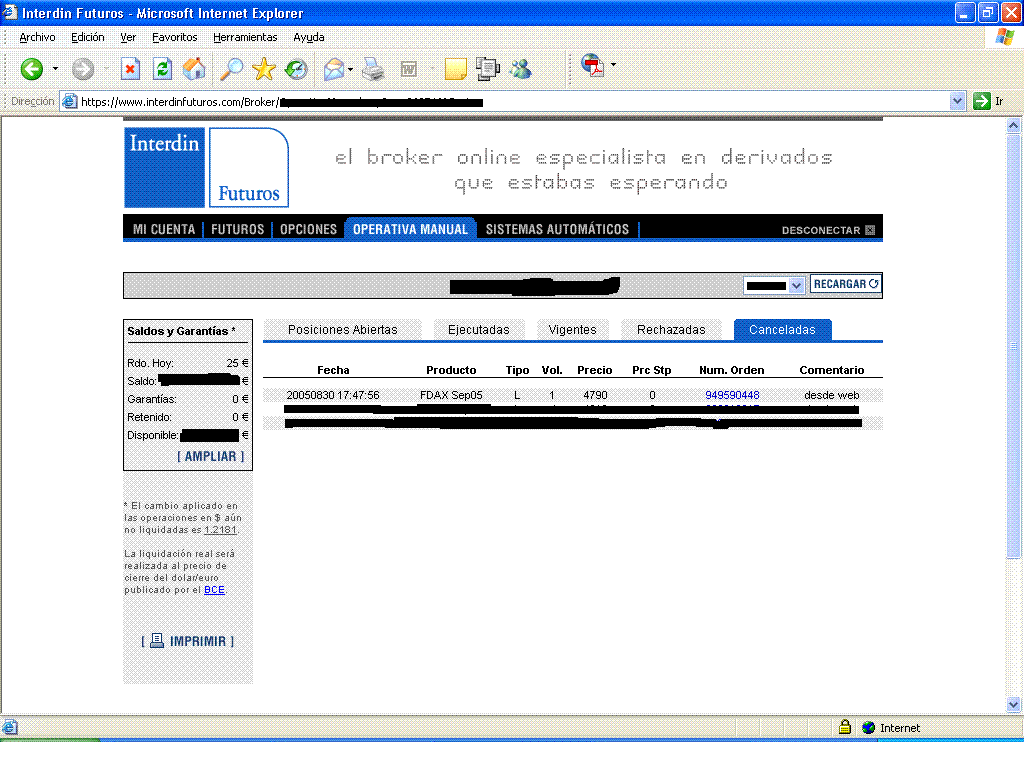Open the account selector dropdown beside Recargar
Viewport: 1024px width, 768px height.
(x=774, y=285)
